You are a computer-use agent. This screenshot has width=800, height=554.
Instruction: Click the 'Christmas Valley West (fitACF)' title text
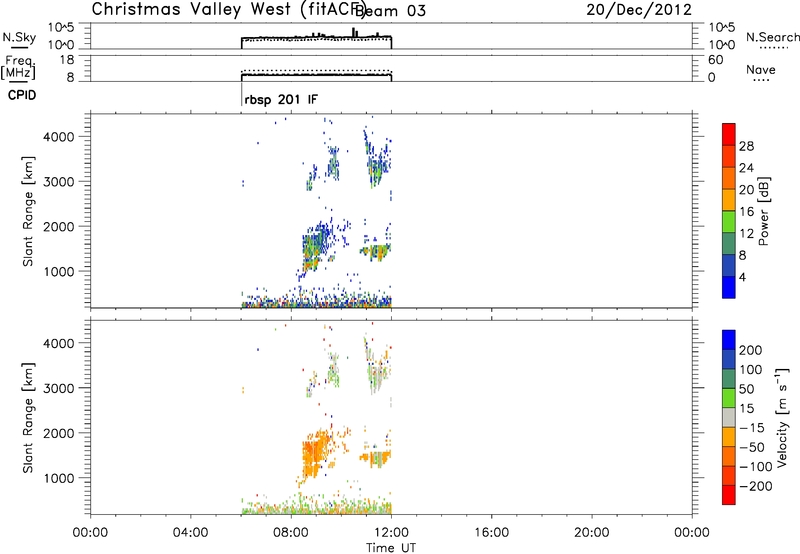[x=228, y=10]
